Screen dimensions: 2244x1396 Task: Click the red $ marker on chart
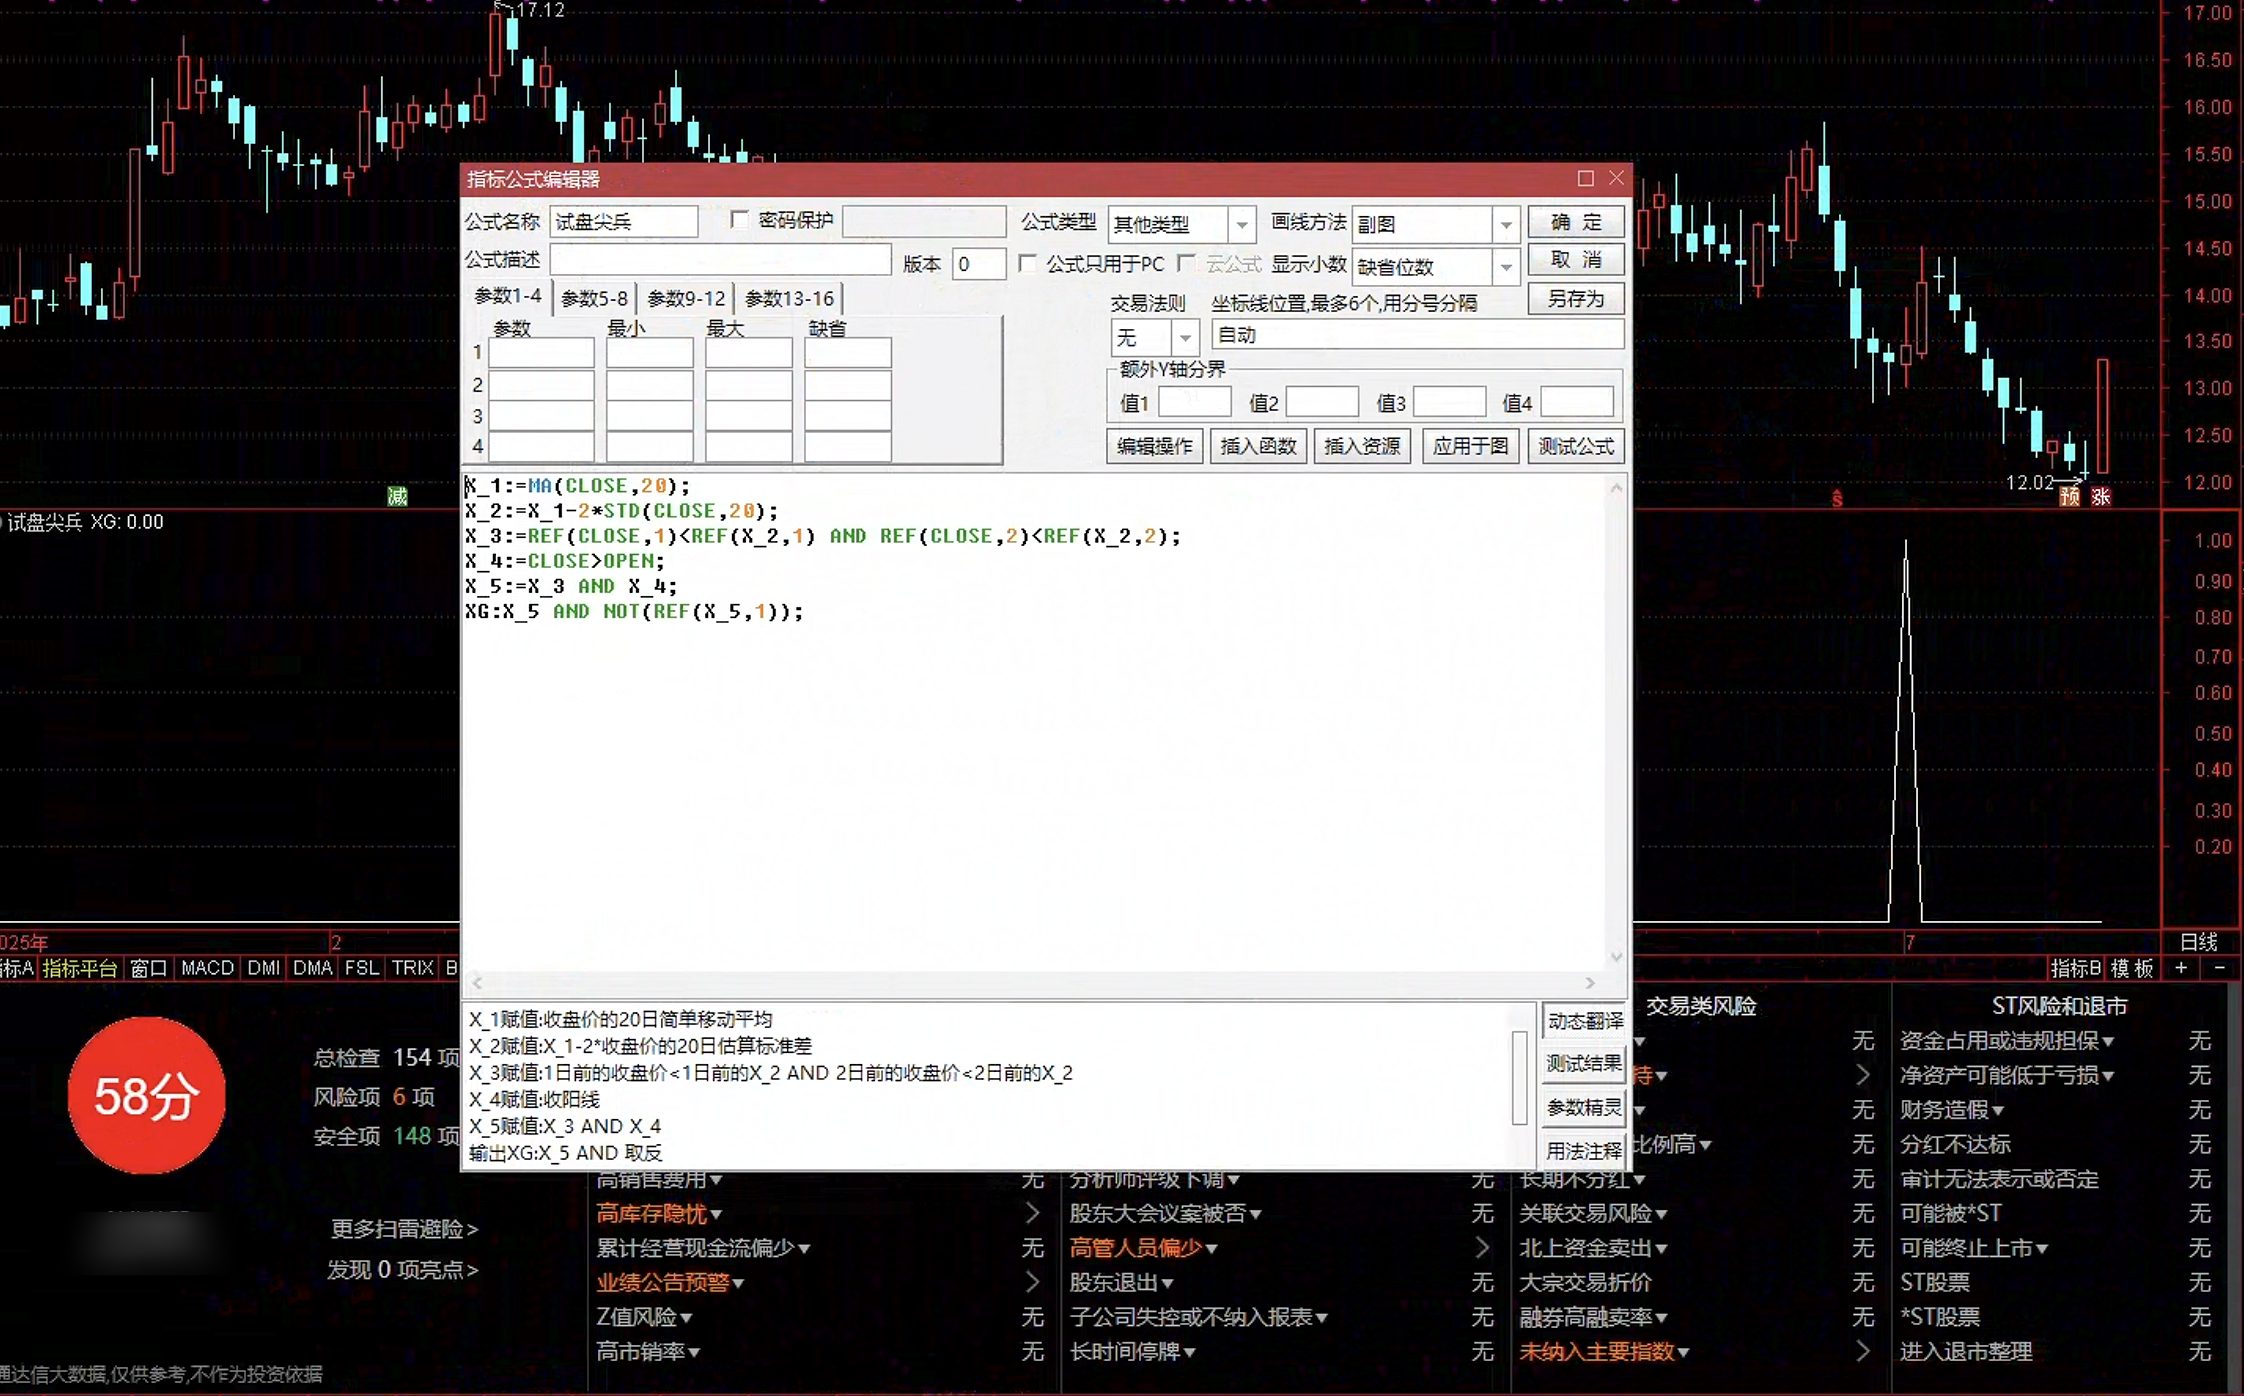click(1837, 497)
